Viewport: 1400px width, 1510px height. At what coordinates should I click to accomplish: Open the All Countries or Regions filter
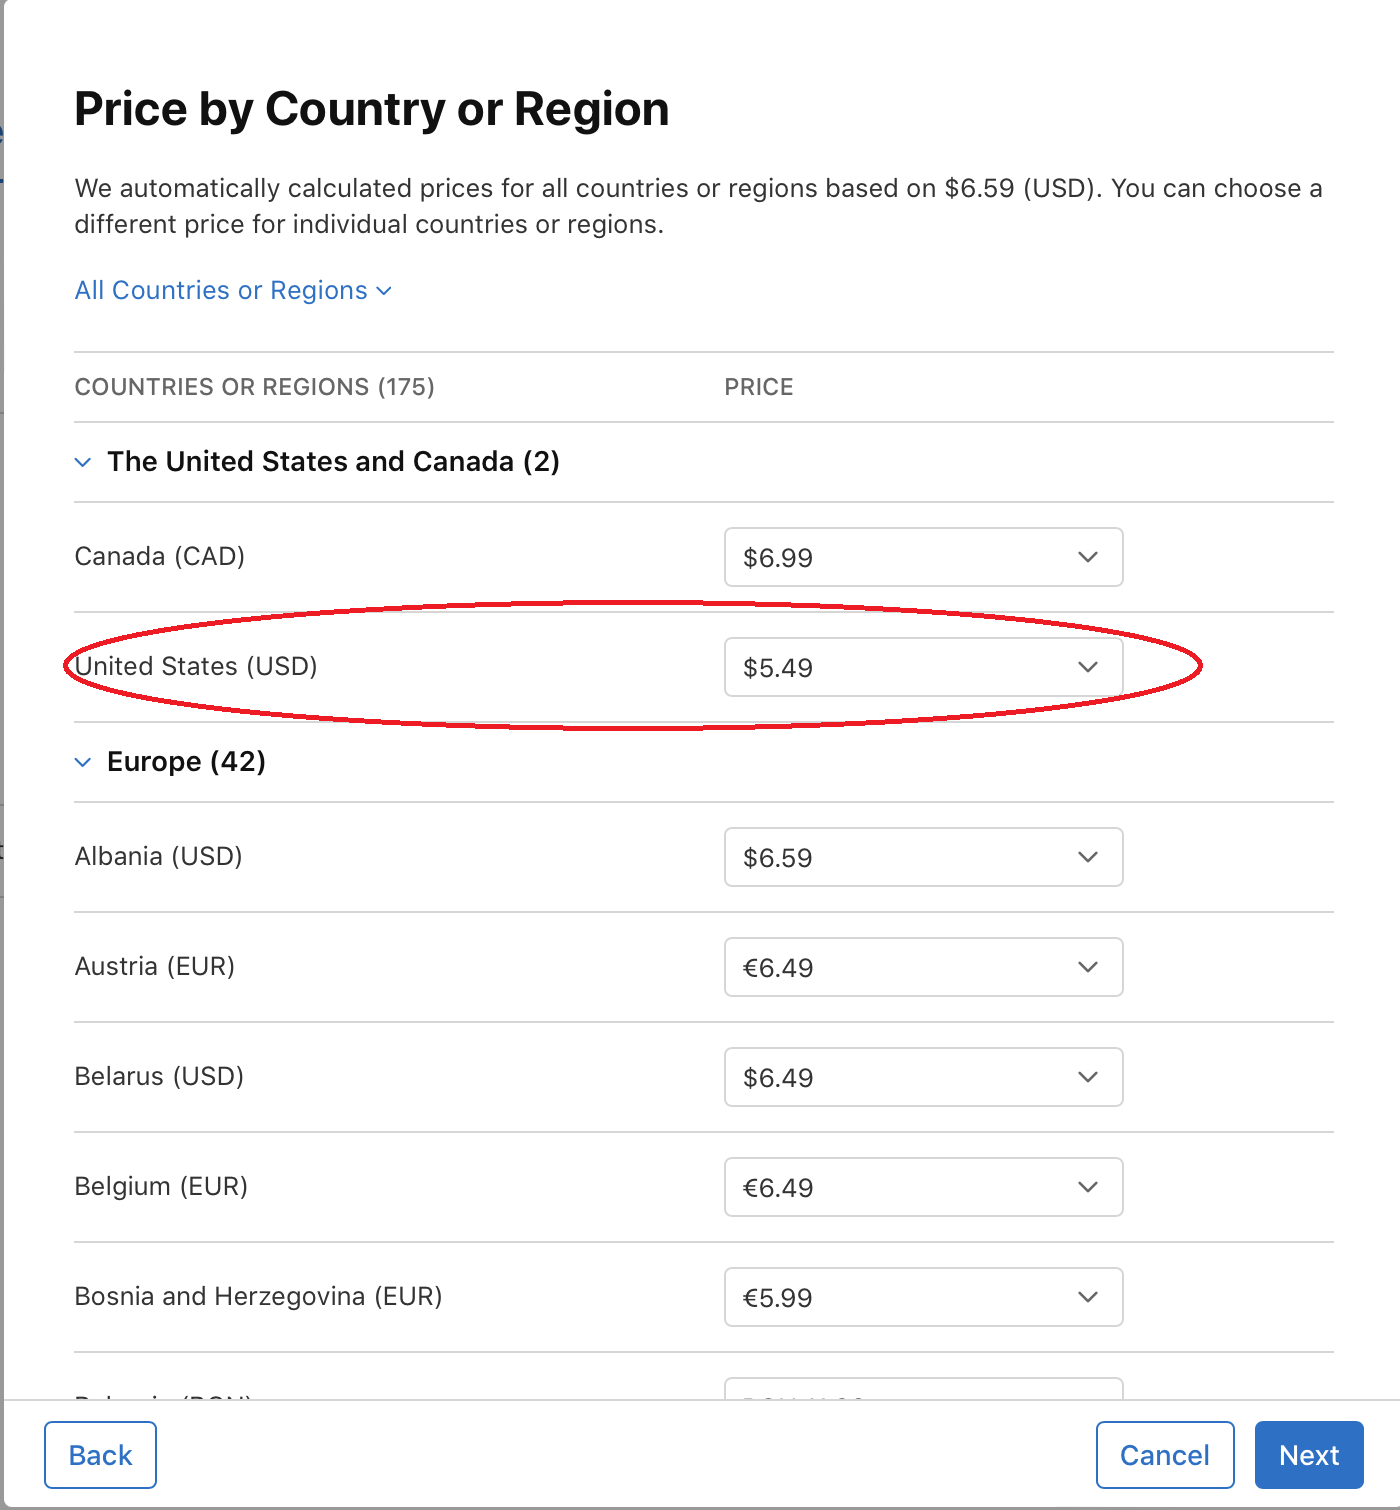click(x=233, y=290)
